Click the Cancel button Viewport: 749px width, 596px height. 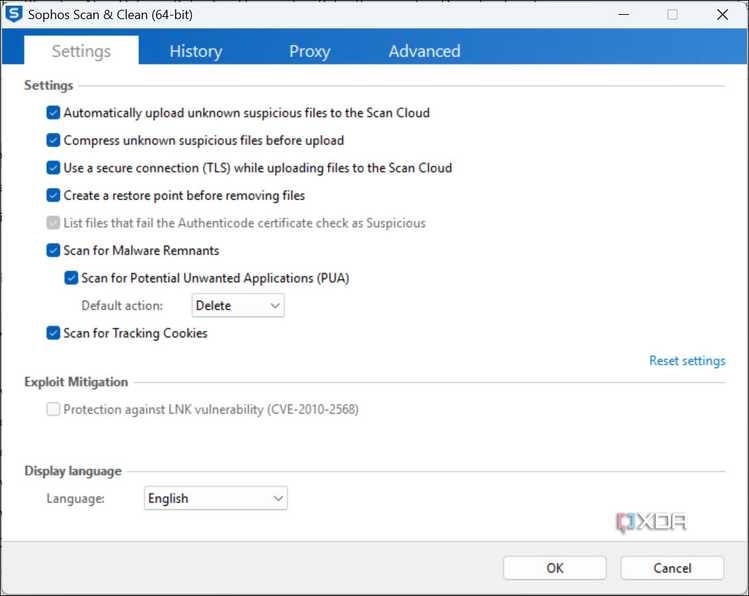672,568
